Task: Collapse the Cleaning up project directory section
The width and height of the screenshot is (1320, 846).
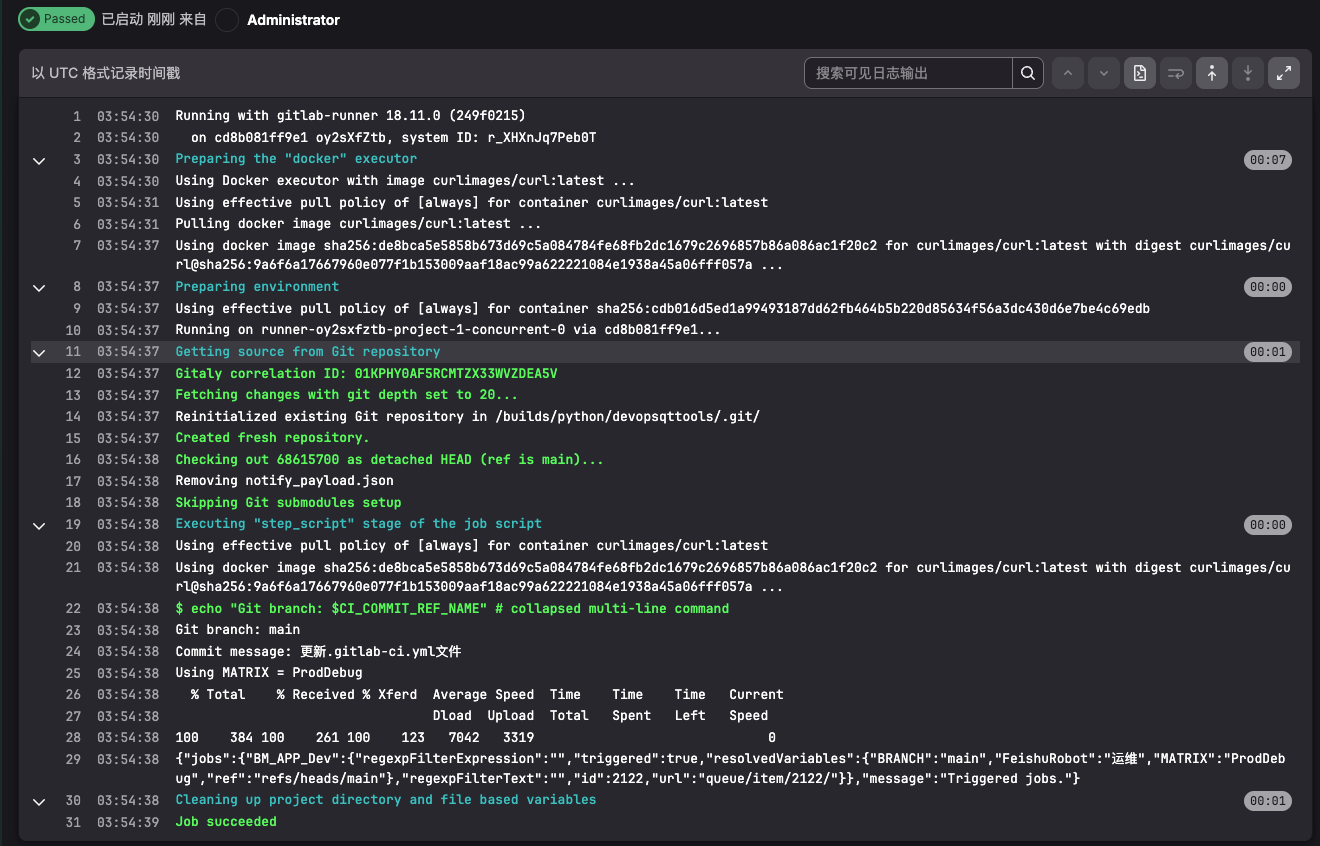Action: tap(39, 801)
